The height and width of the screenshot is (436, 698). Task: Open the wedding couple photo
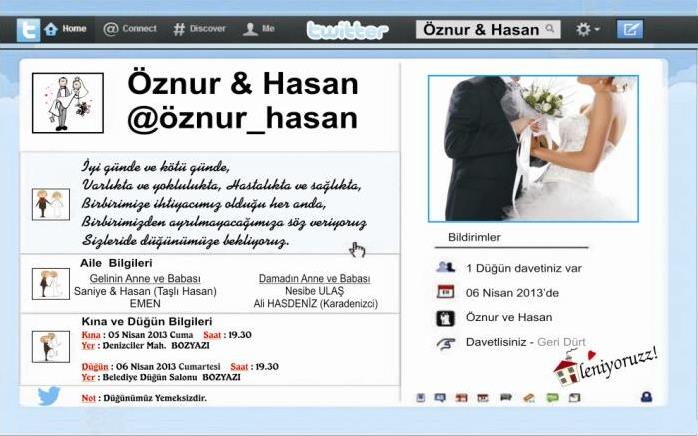[533, 148]
